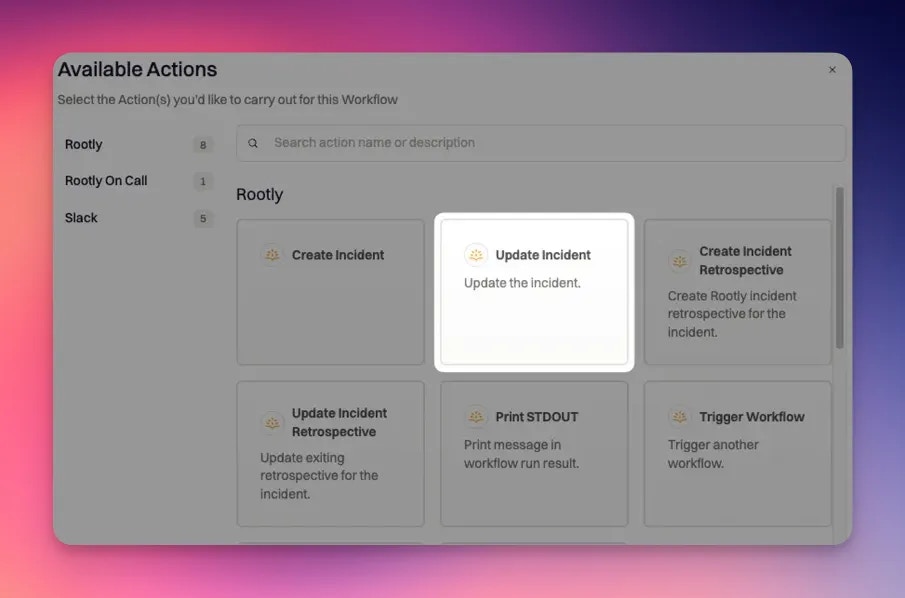Click the 'Available Actions' dialog title
905x598 pixels.
137,69
